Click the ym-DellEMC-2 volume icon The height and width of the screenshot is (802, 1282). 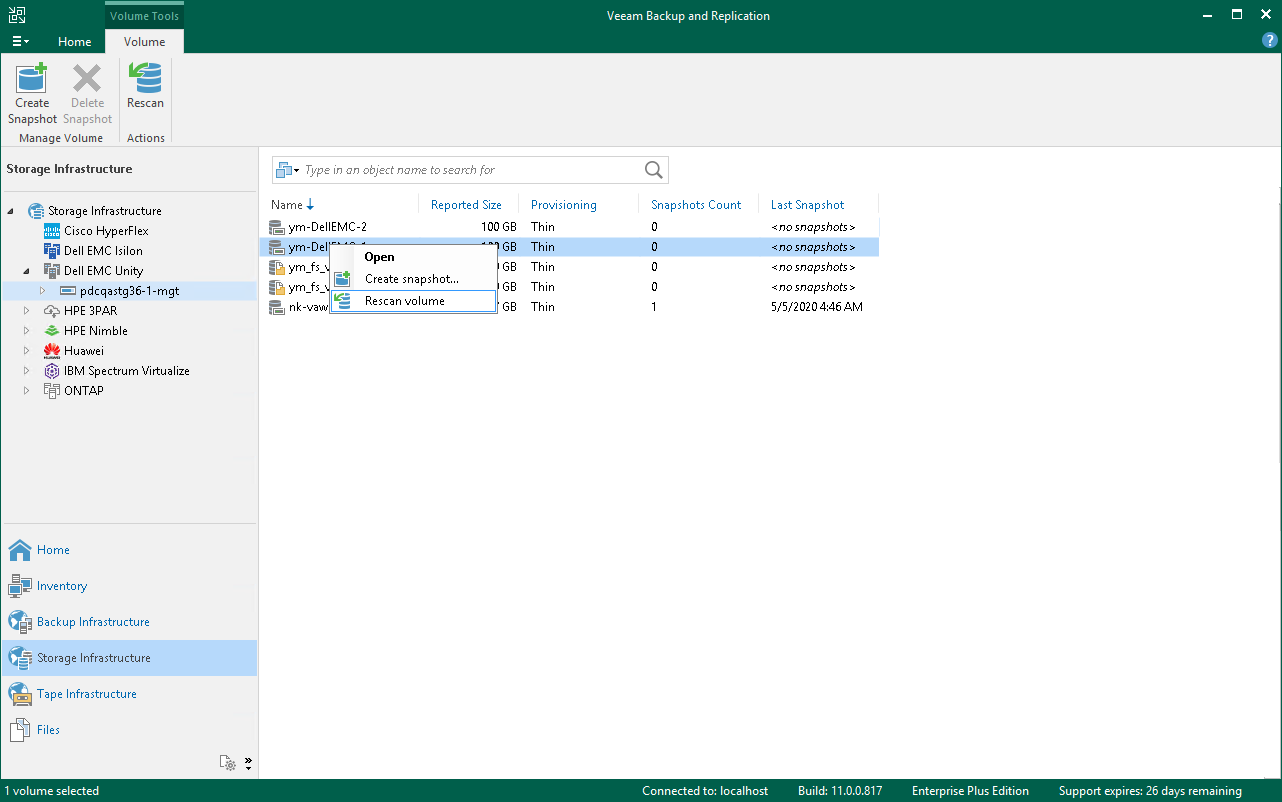click(x=277, y=227)
